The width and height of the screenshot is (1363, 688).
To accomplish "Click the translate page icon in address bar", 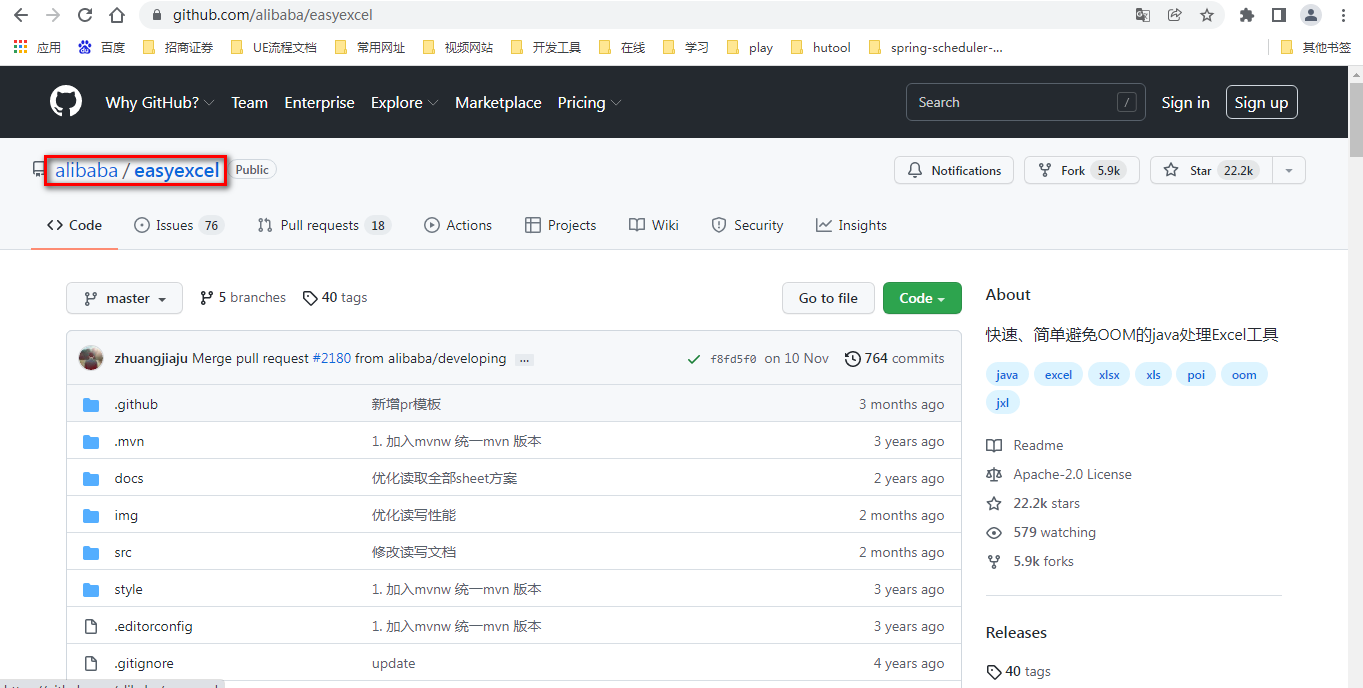I will [x=1143, y=15].
